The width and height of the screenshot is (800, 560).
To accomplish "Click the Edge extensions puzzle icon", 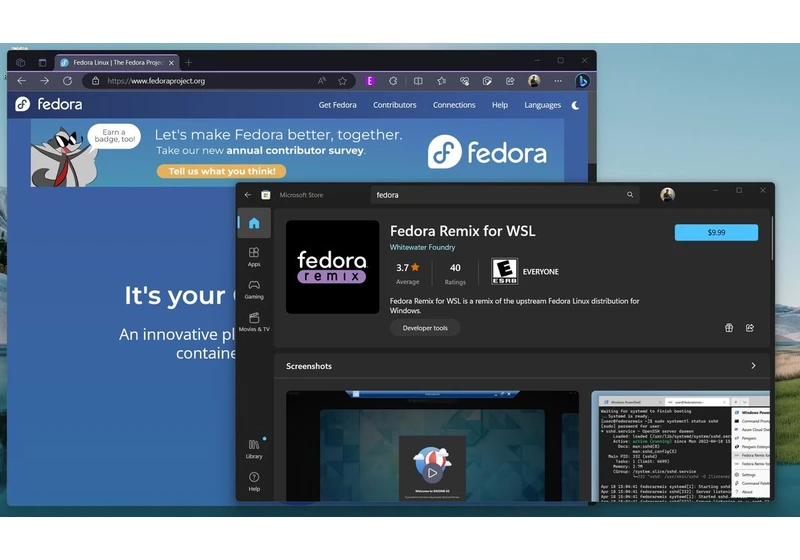I will click(x=393, y=81).
